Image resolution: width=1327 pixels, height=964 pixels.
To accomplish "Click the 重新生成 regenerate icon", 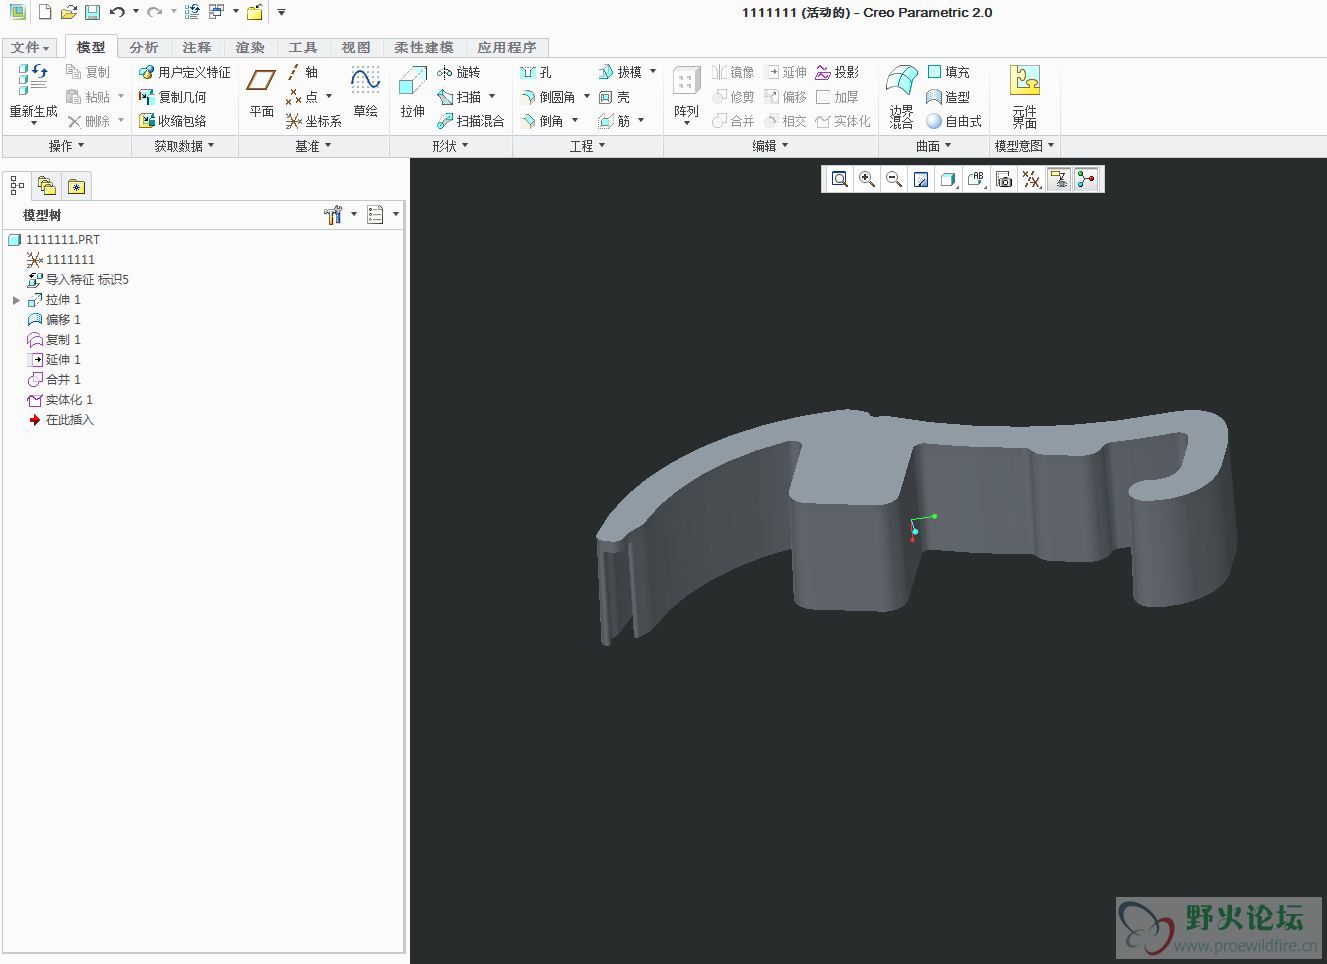I will [33, 92].
